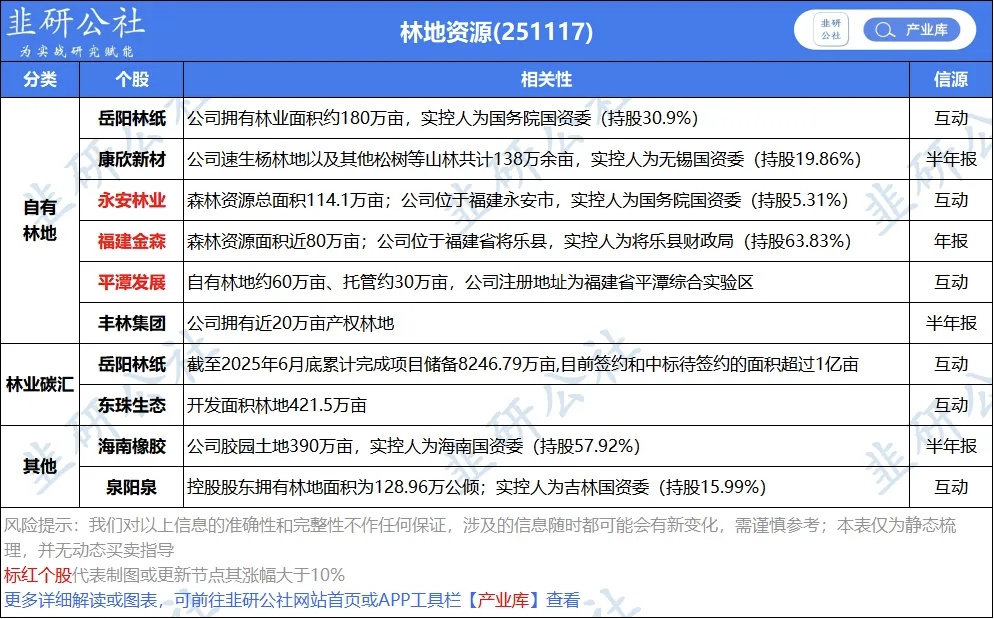The image size is (994, 619).
Task: Click 半年报 source in 康欣新材 row
Action: [951, 159]
